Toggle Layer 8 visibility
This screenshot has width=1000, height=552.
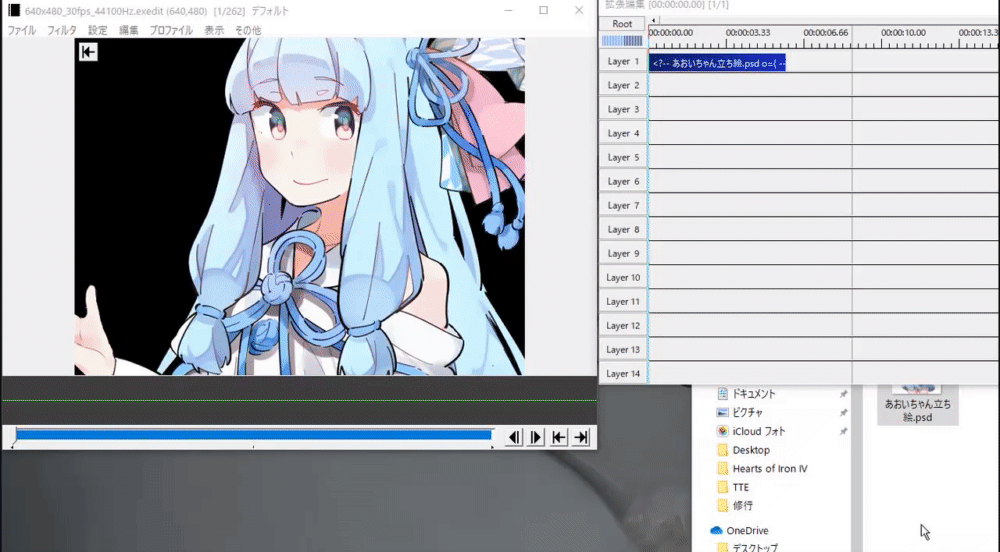click(x=622, y=229)
